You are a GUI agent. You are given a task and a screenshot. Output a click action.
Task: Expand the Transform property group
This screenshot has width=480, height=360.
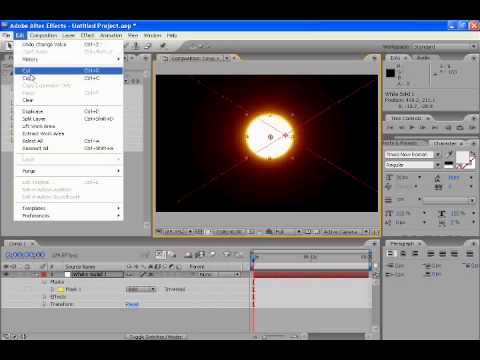pyautogui.click(x=44, y=304)
